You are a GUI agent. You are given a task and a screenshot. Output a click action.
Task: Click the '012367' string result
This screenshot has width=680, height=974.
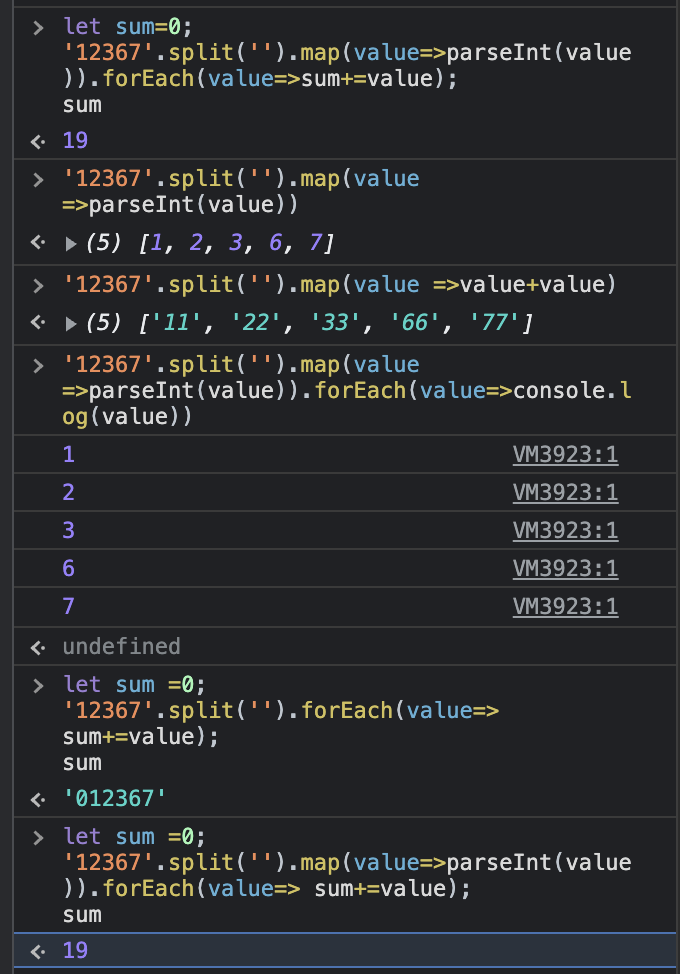click(x=115, y=798)
